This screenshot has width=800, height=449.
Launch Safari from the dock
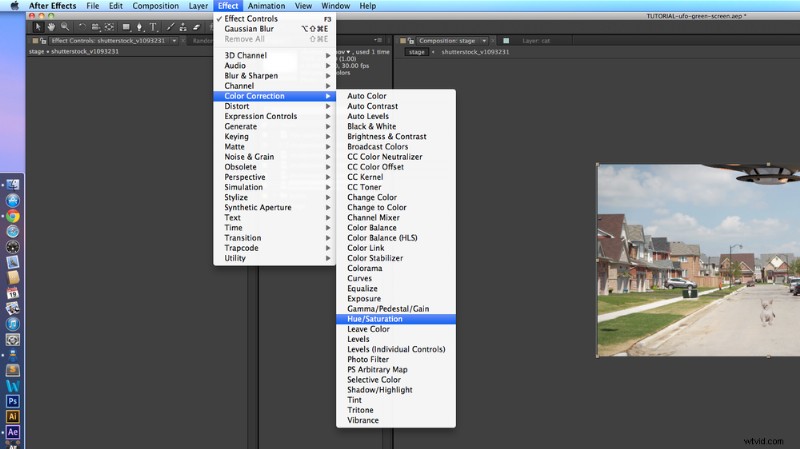13,232
